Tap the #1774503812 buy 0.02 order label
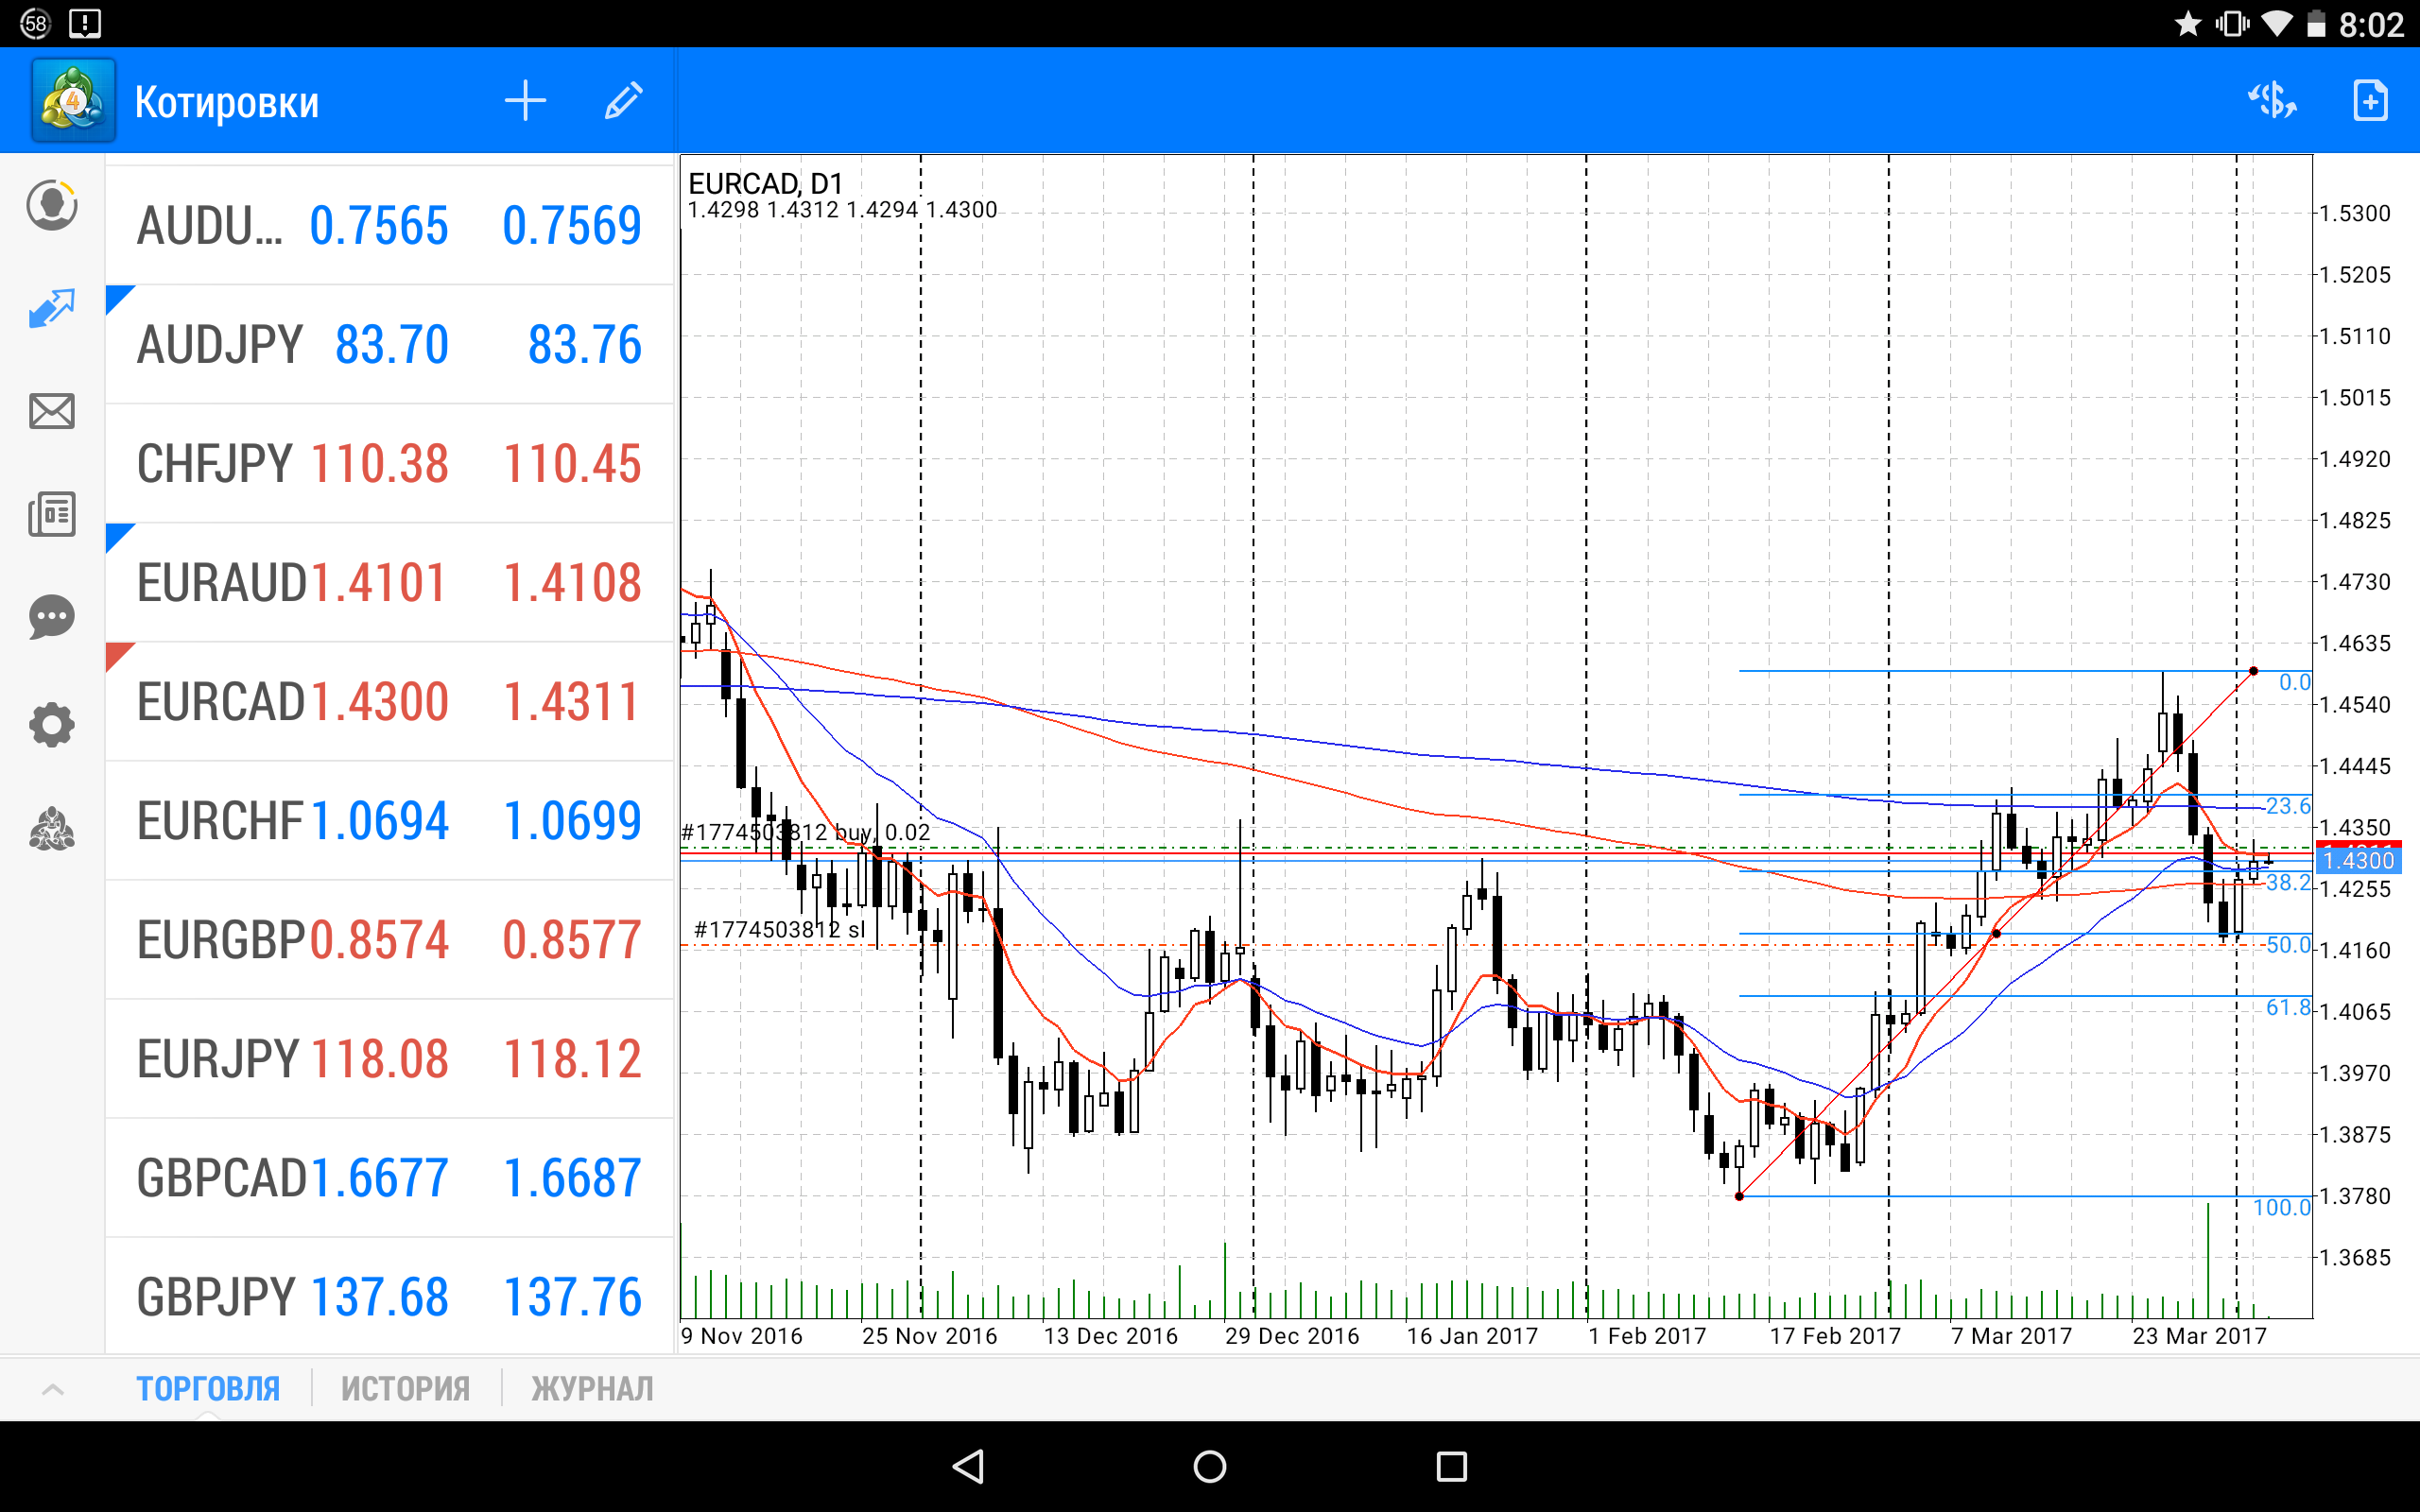 pos(805,832)
